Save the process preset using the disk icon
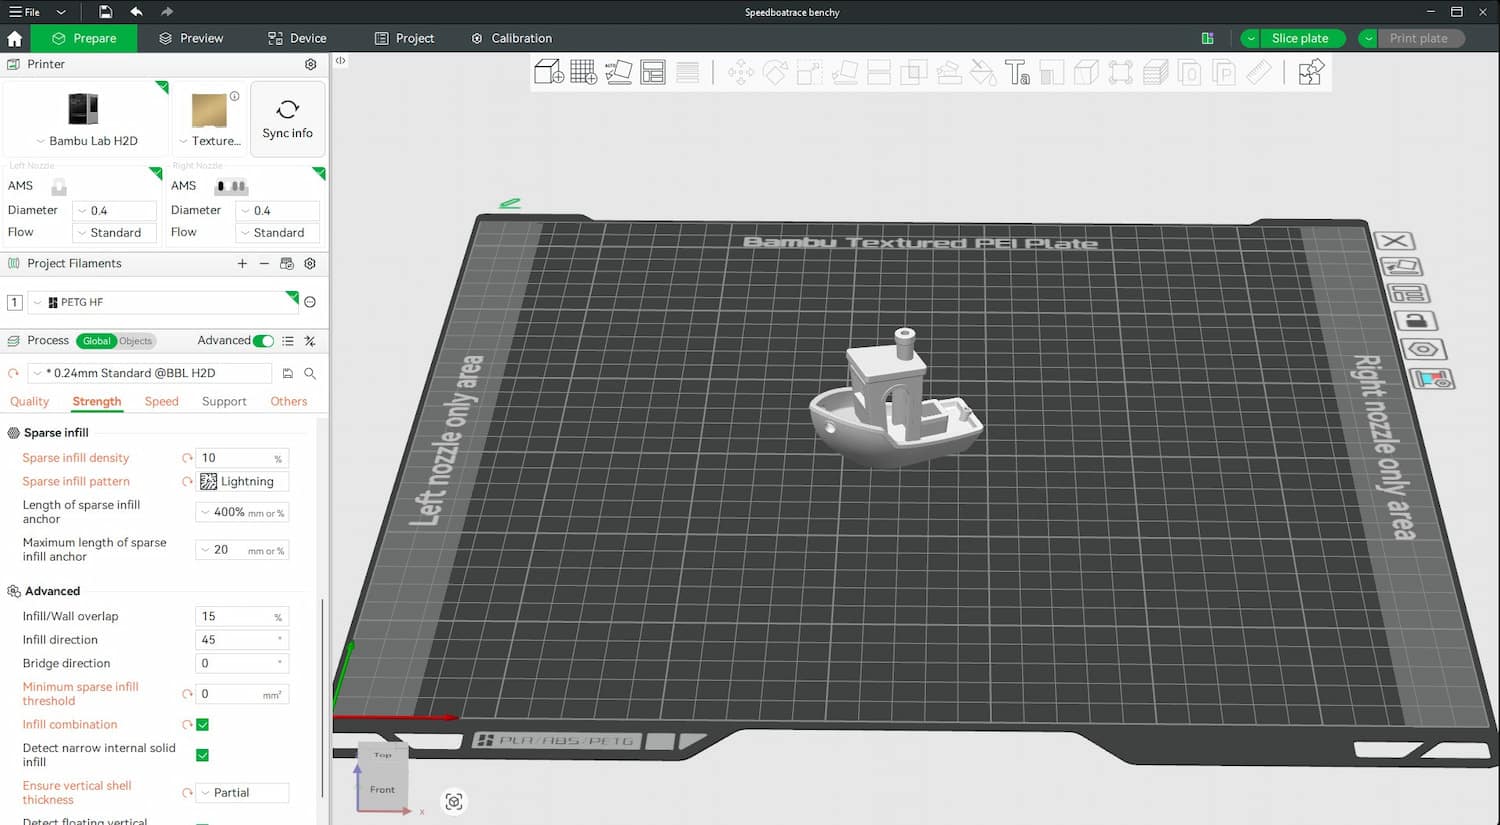The width and height of the screenshot is (1500, 825). [288, 373]
